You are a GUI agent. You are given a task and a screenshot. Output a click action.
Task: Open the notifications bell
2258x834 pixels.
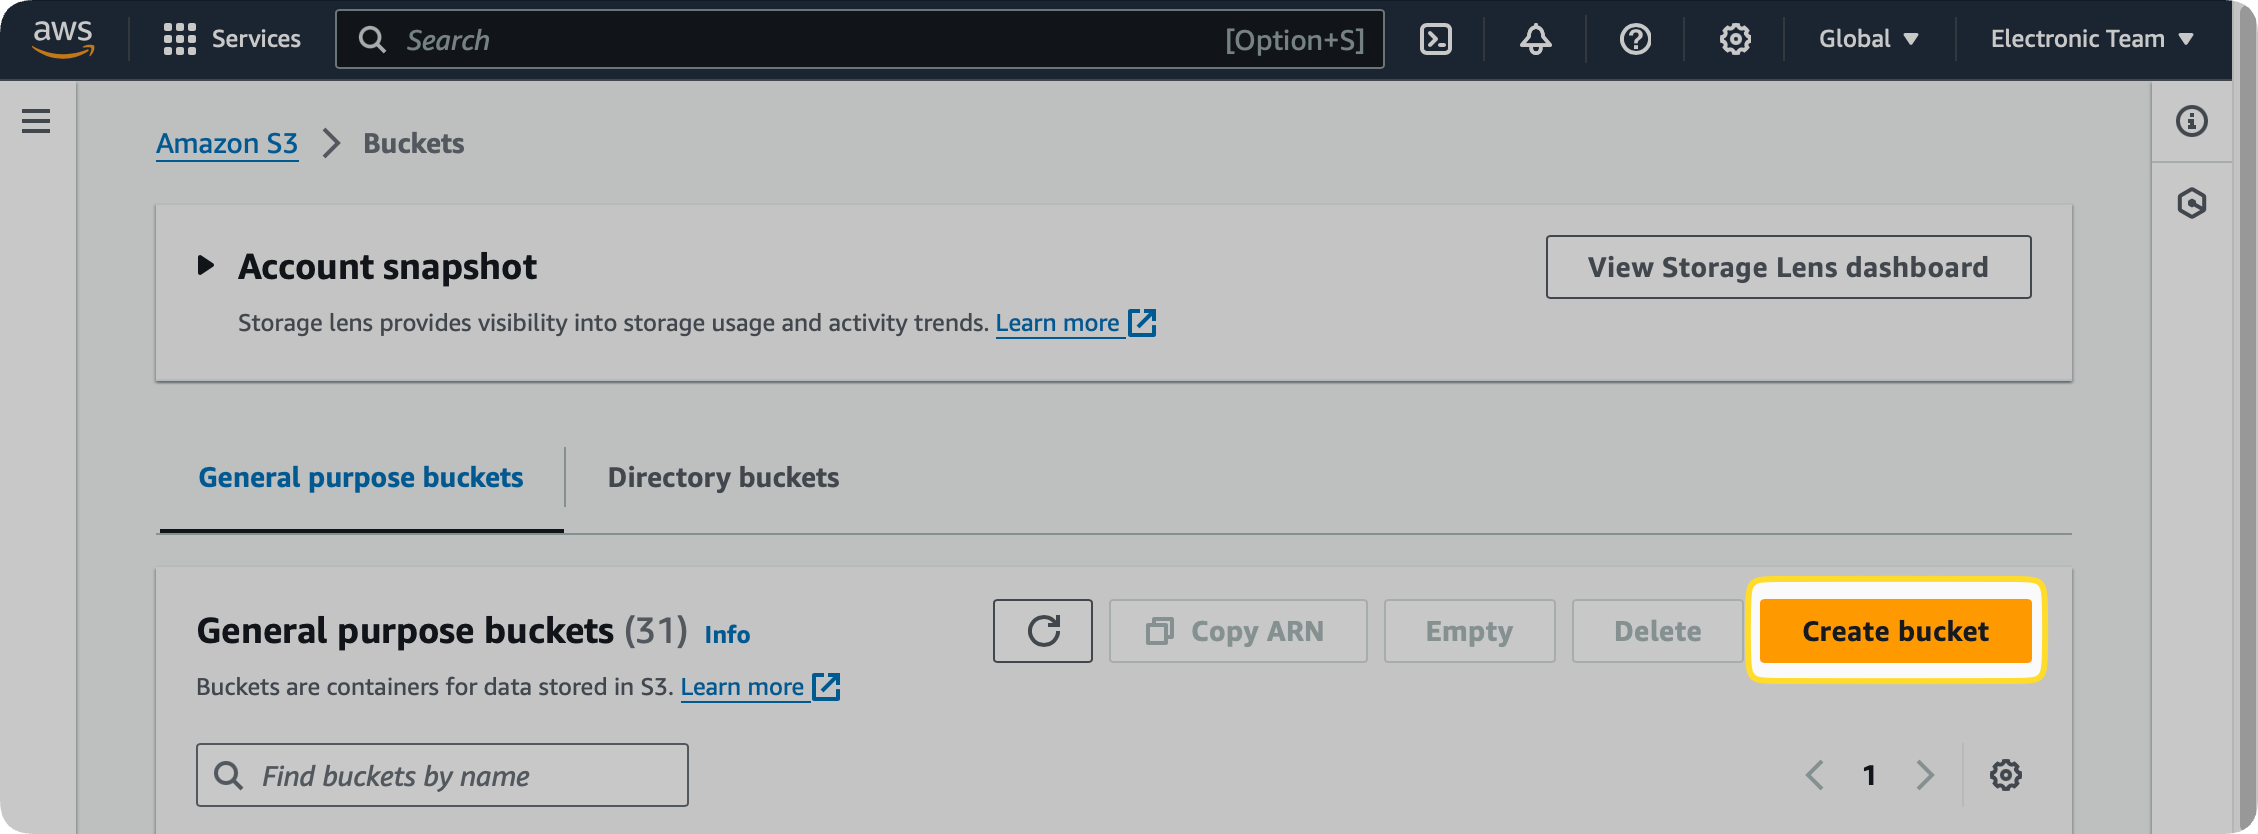click(1535, 39)
